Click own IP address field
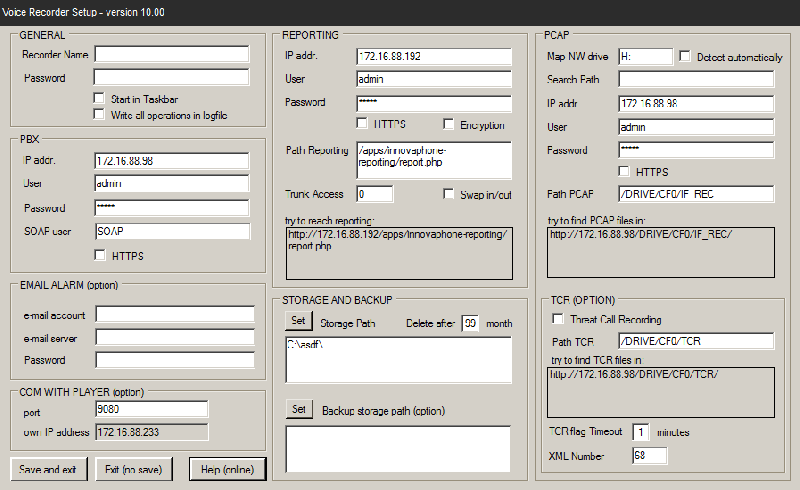This screenshot has height=490, width=800. pos(152,432)
